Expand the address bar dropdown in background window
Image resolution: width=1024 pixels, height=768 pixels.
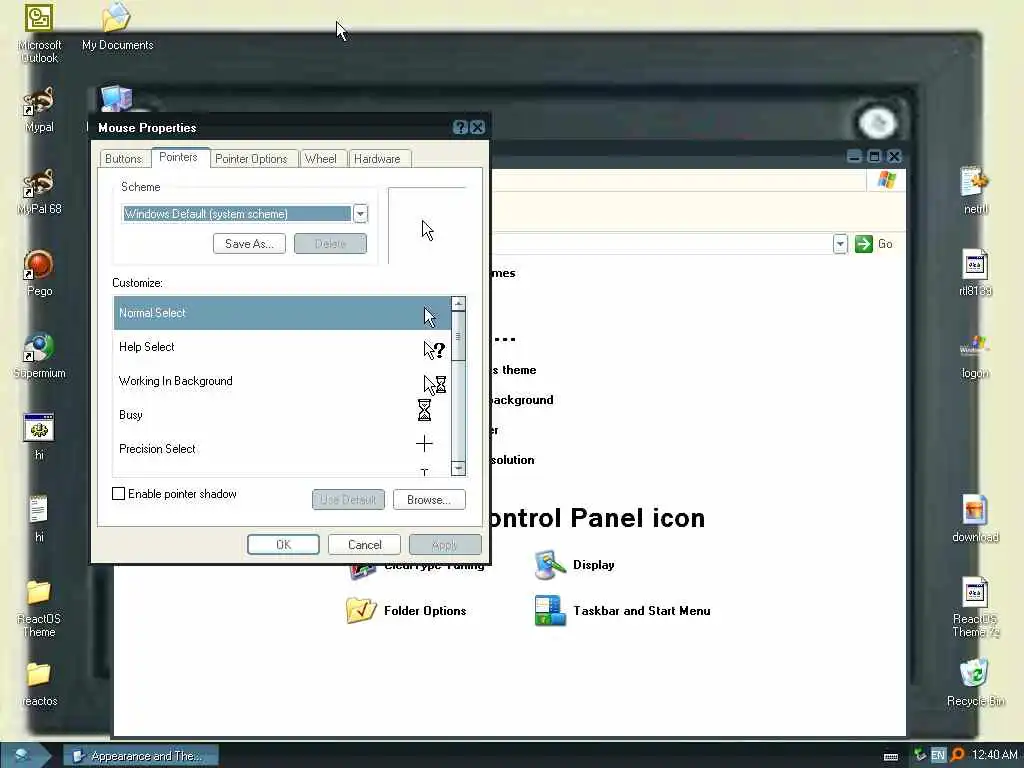[x=840, y=244]
